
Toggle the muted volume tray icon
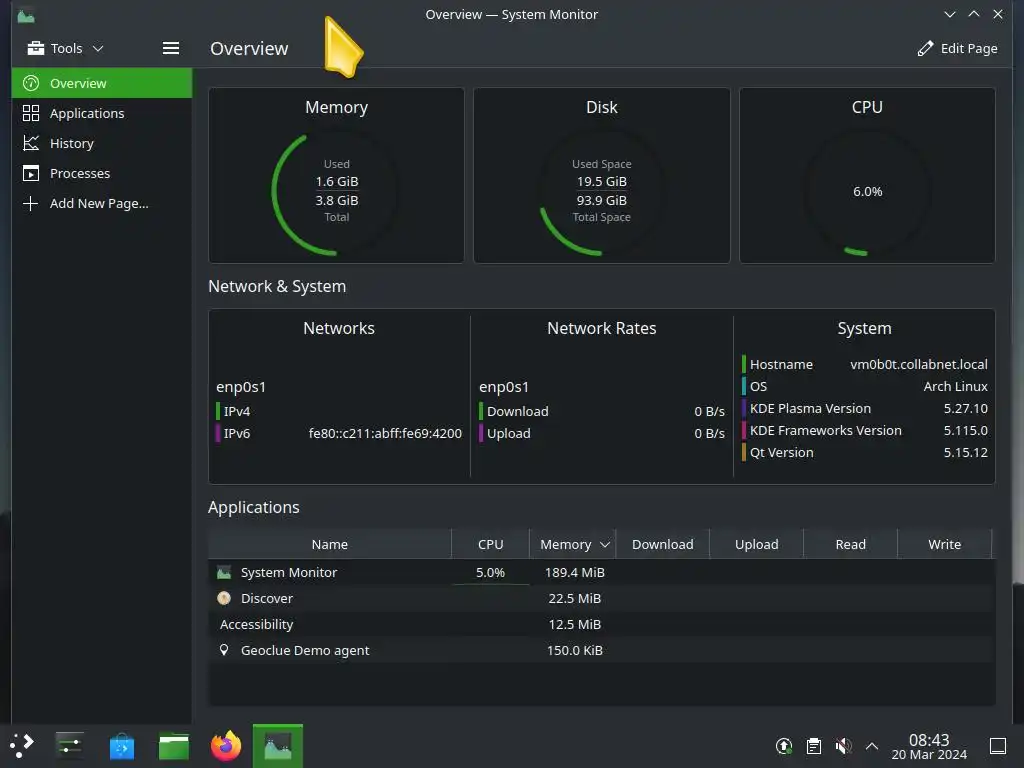pos(843,746)
